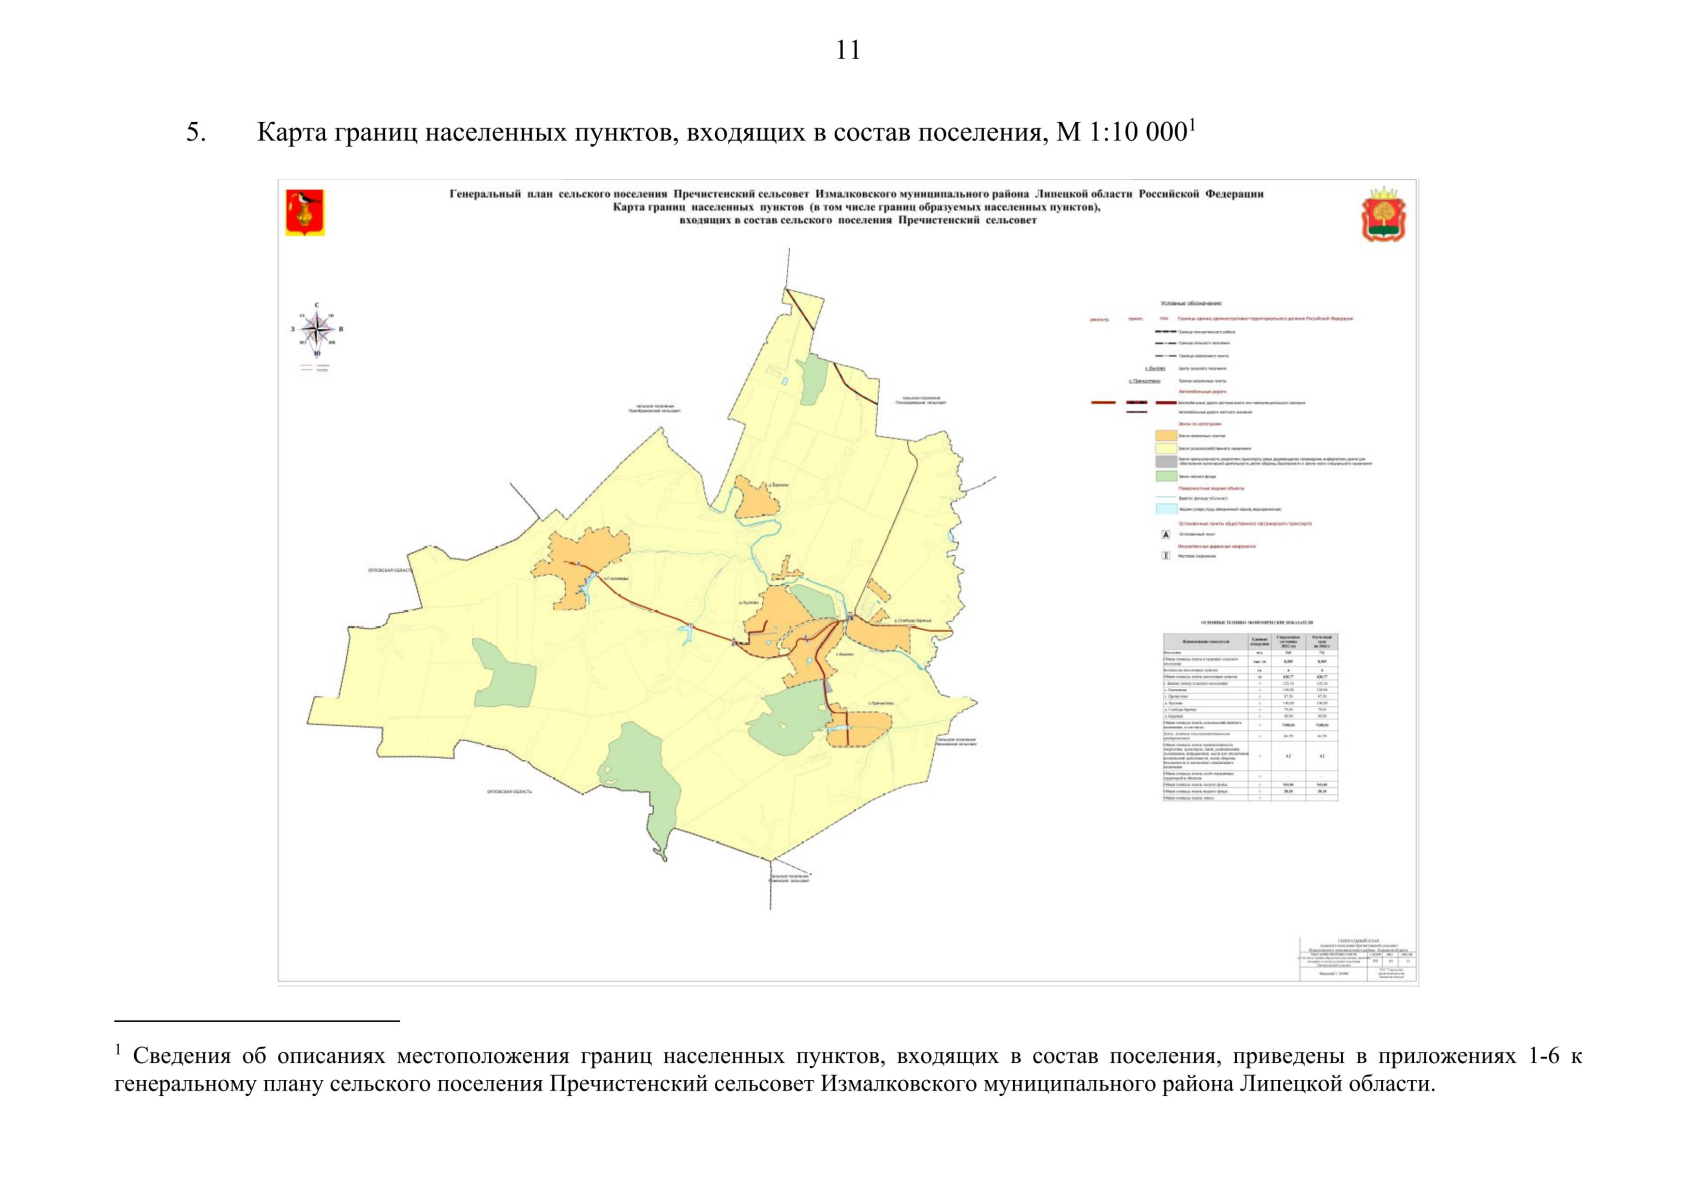This screenshot has width=1697, height=1200.
Task: Click the 'Условные обозначения' legend heading
Action: pyautogui.click(x=1190, y=303)
